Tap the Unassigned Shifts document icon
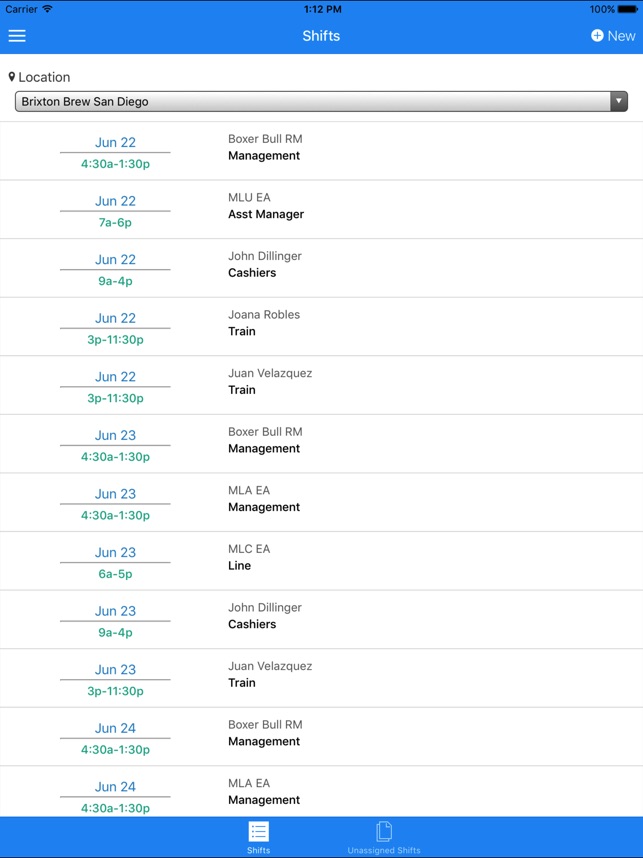The width and height of the screenshot is (643, 858). pos(383,831)
